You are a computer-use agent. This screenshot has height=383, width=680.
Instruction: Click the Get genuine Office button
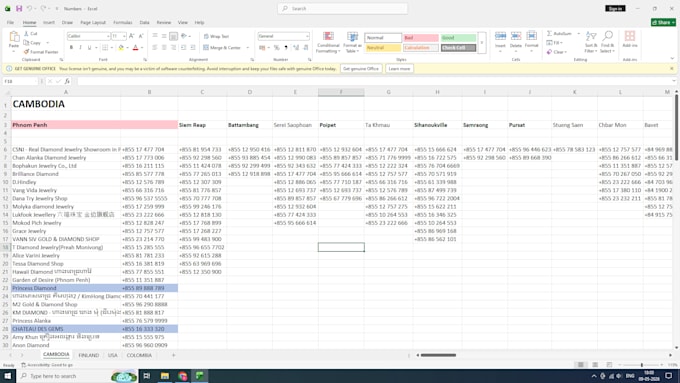point(361,69)
